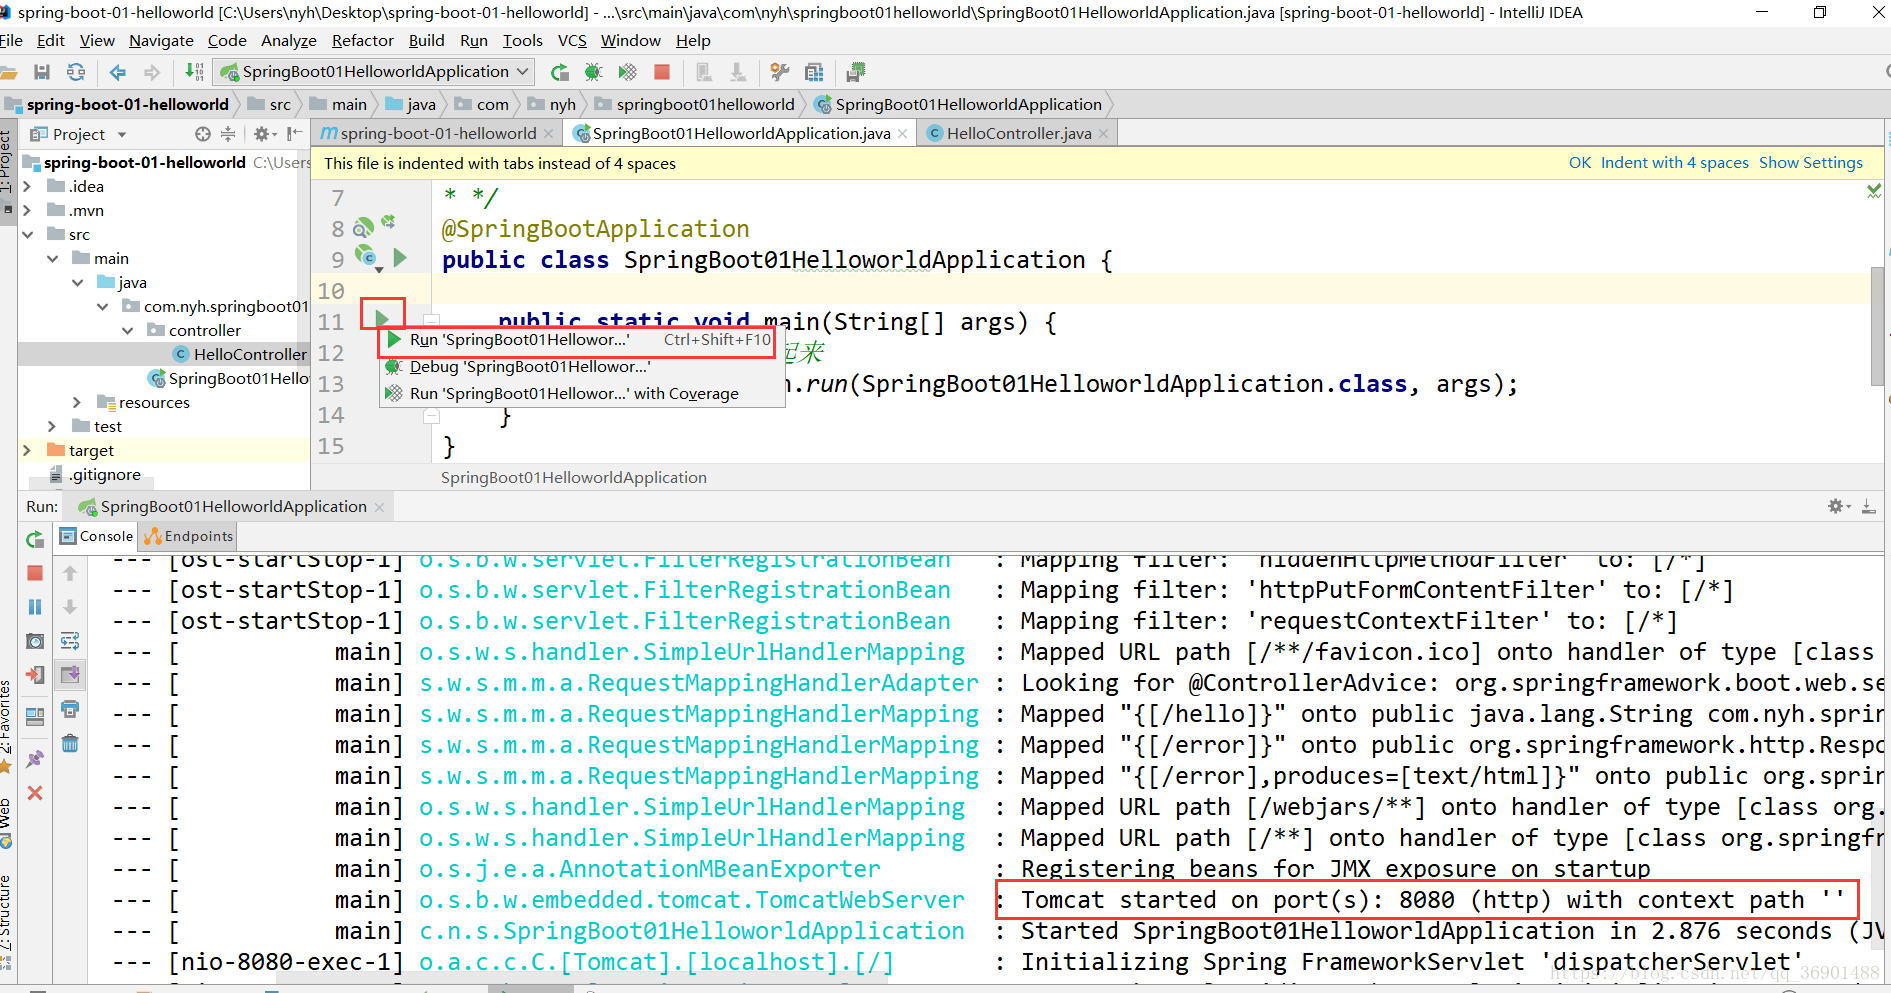This screenshot has height=993, width=1891.
Task: Click OK in the indentation notification bar
Action: point(1579,162)
